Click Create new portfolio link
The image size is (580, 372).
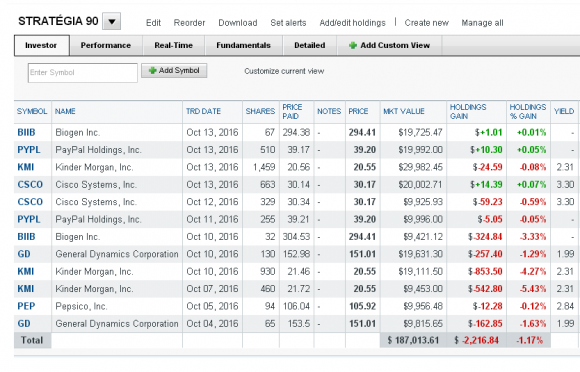coord(426,23)
